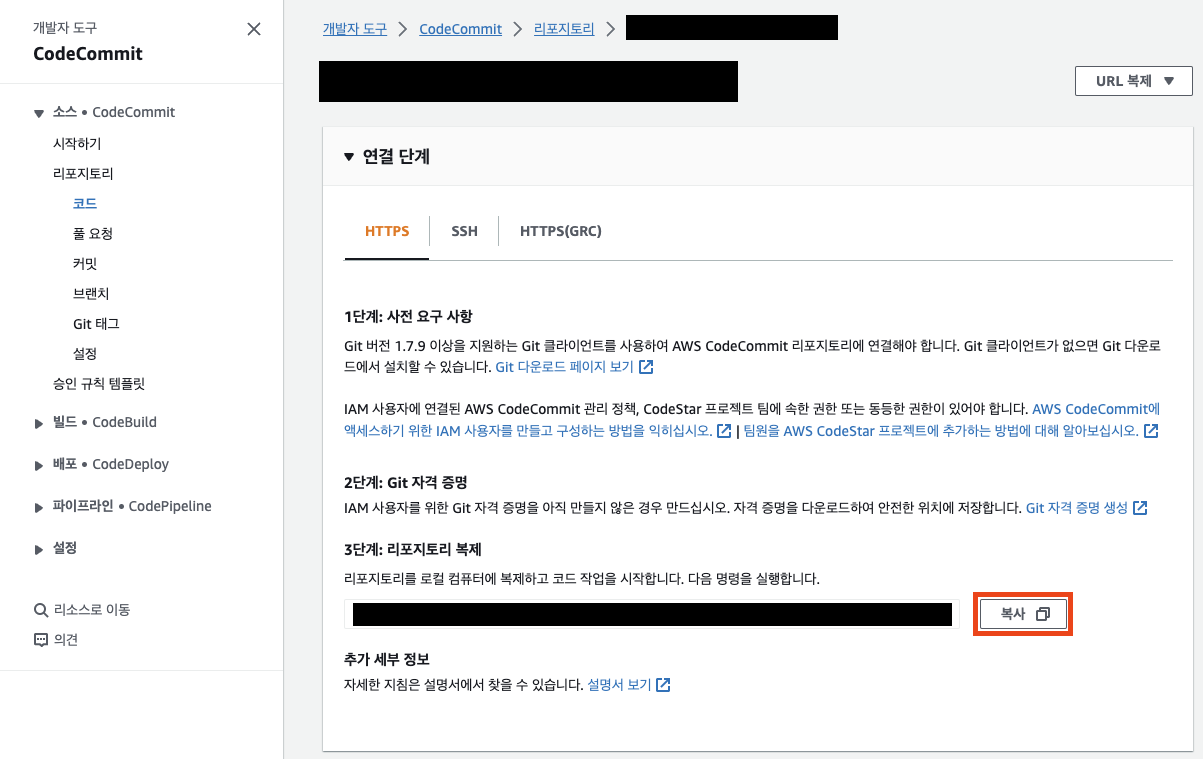Open 설정 under the CodeCommit section
Viewport: 1203px width, 759px height.
85,353
